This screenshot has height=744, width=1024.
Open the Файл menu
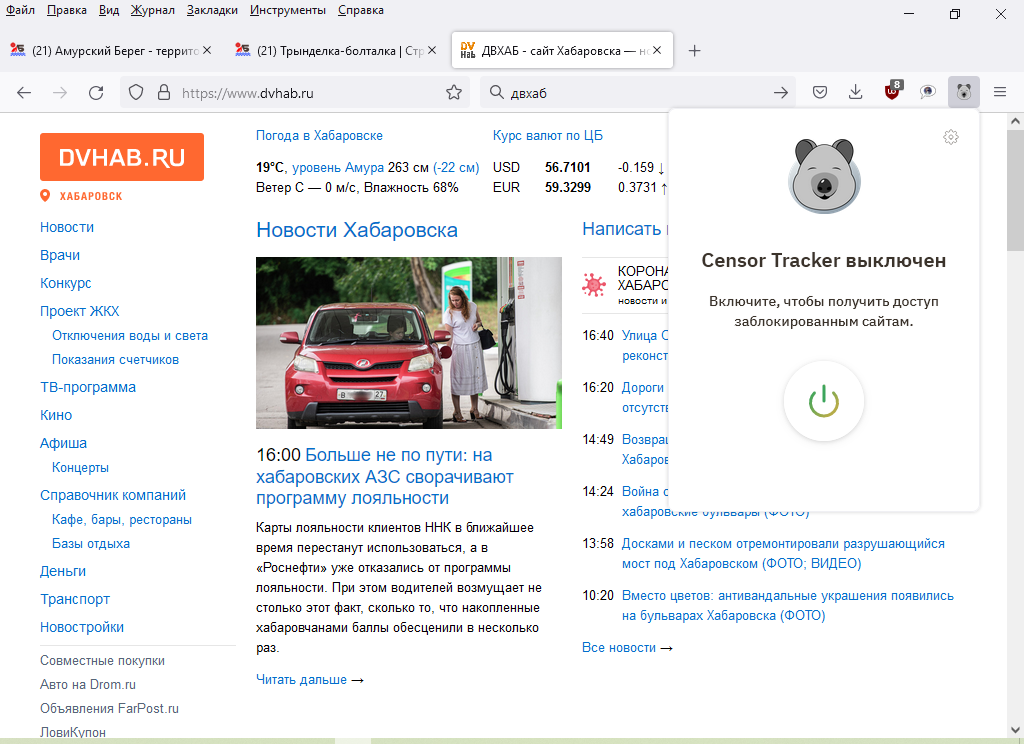(20, 10)
